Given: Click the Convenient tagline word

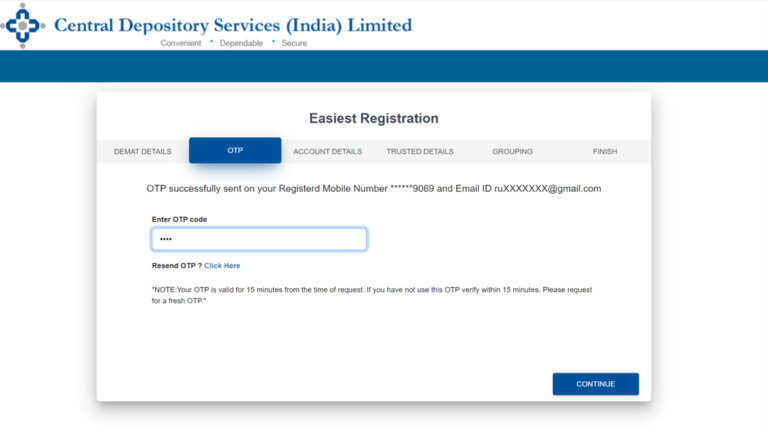Looking at the screenshot, I should [x=181, y=43].
